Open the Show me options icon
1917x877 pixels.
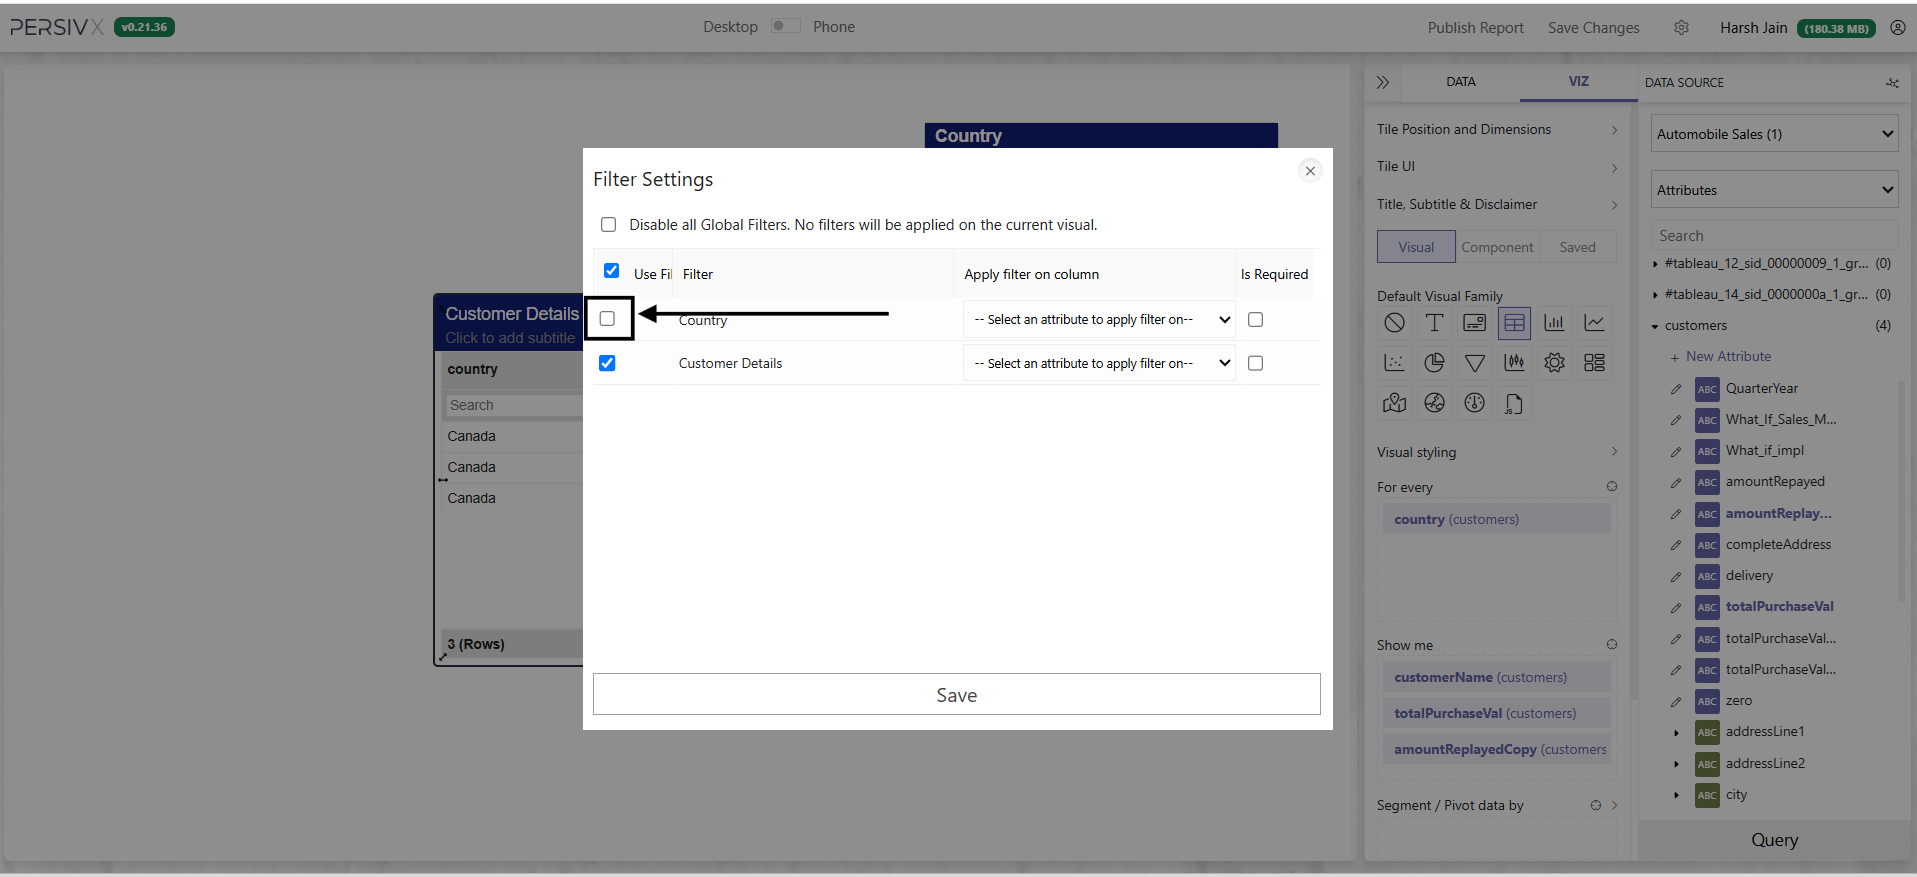pos(1611,645)
